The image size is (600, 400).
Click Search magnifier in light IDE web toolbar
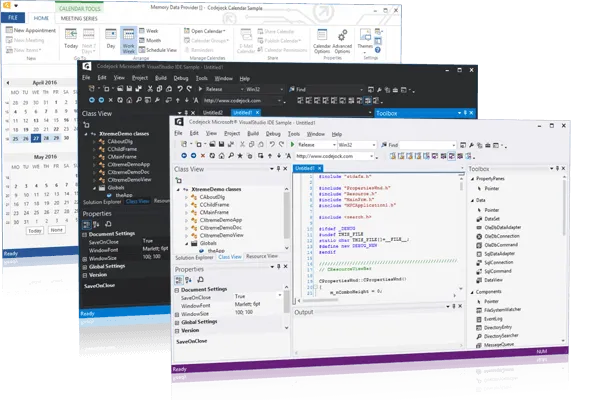(x=231, y=156)
